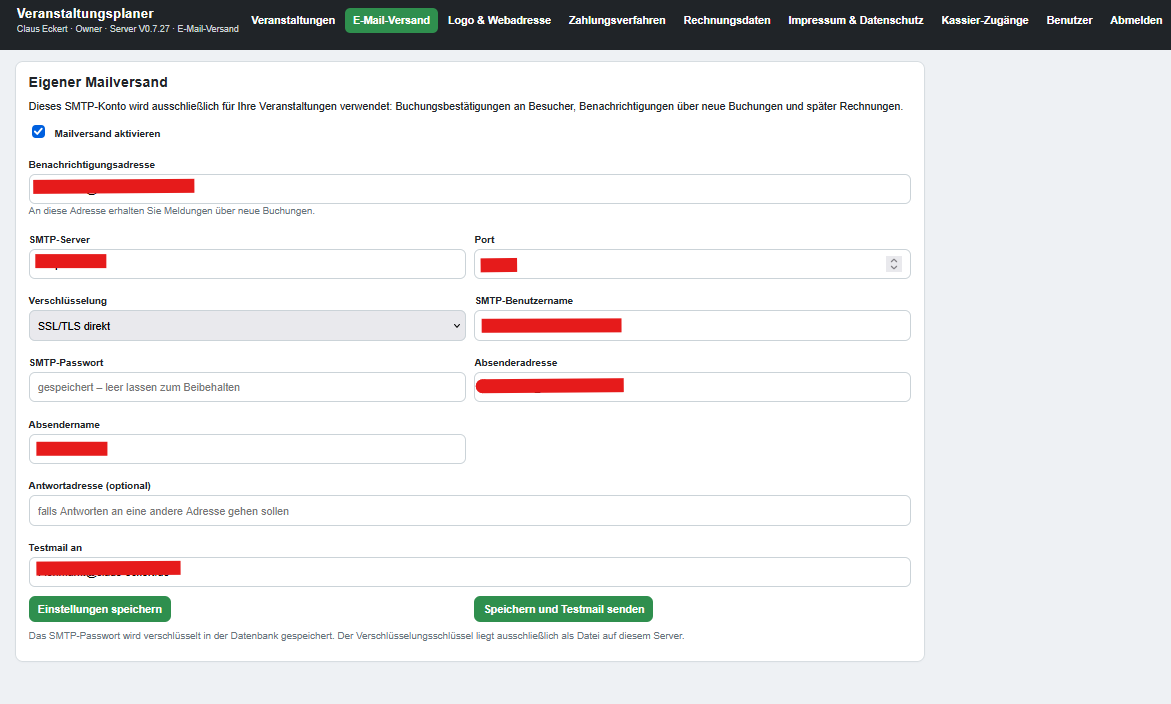Open the Veranstaltungen menu item
The width and height of the screenshot is (1171, 704).
pos(293,20)
